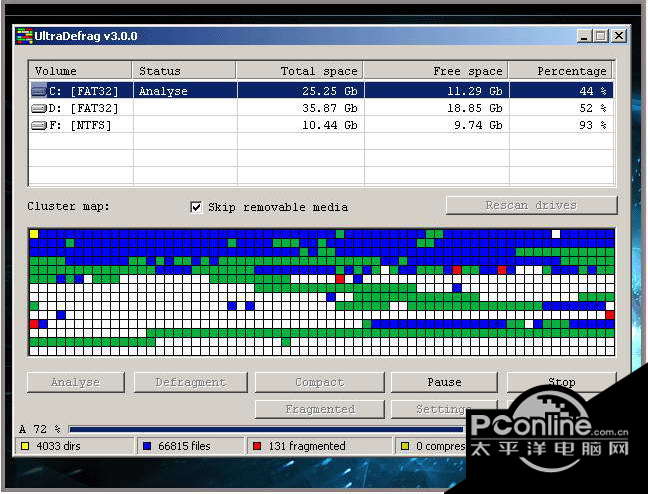Viewport: 648px width, 494px height.
Task: Click Rescan drives button
Action: pos(531,205)
